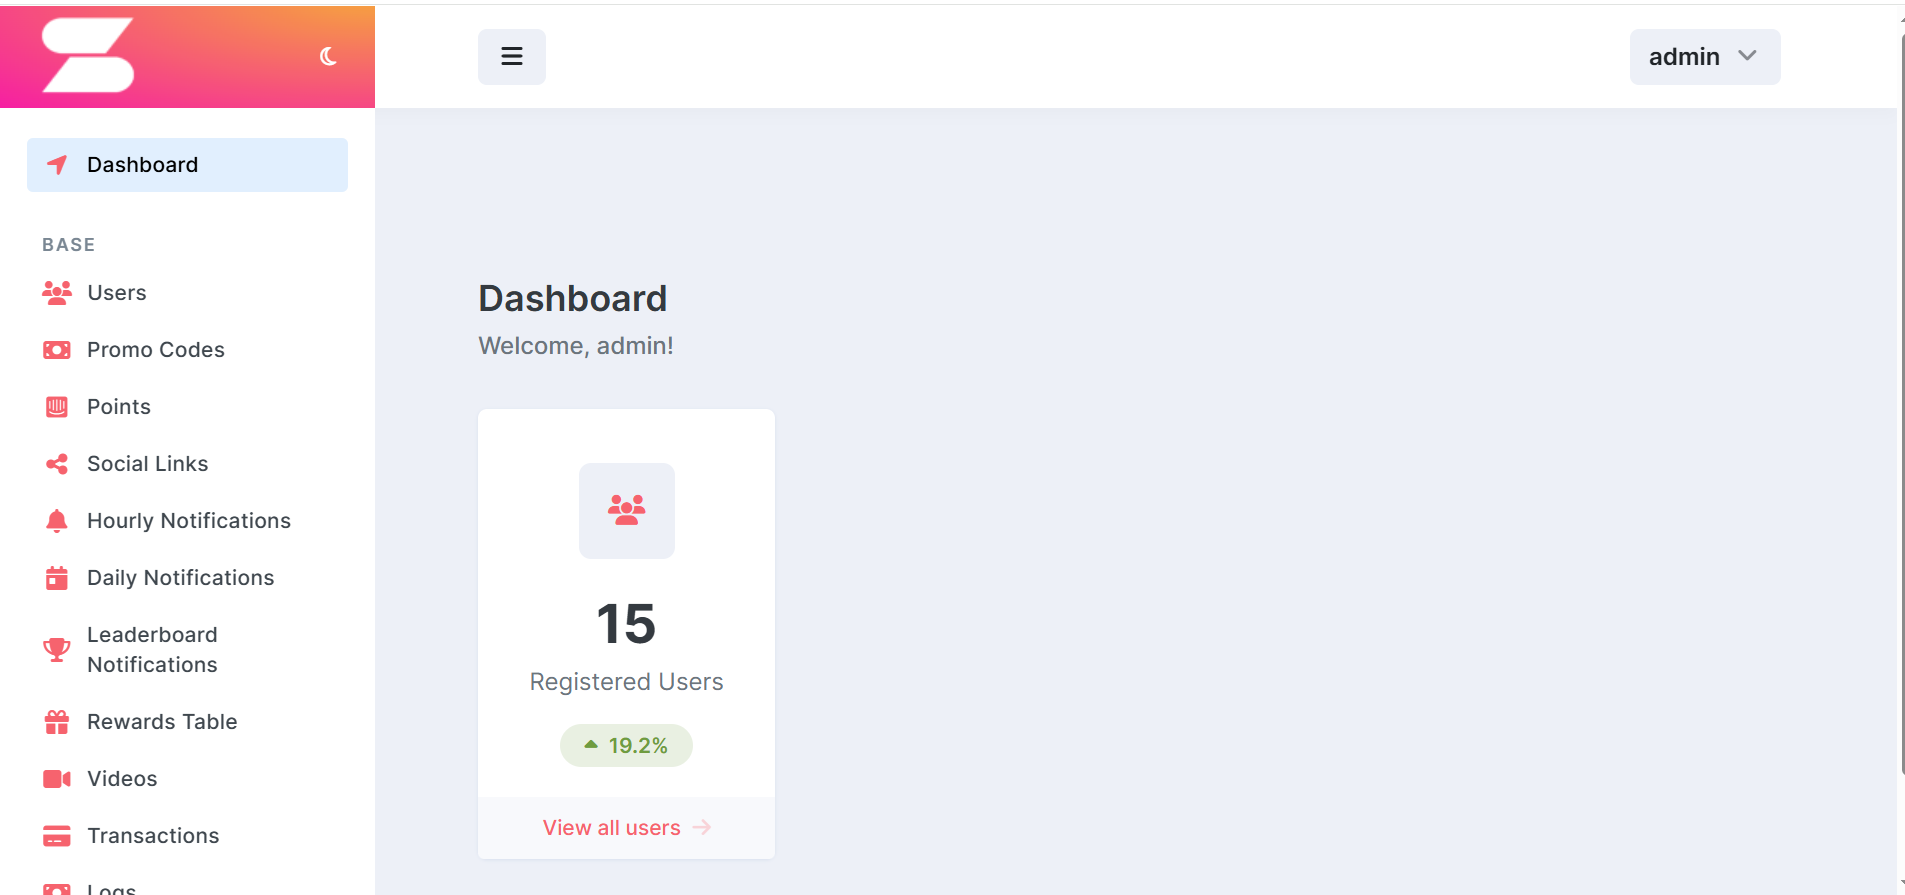The height and width of the screenshot is (895, 1905).
Task: Click the 19.2% growth badge
Action: [626, 746]
